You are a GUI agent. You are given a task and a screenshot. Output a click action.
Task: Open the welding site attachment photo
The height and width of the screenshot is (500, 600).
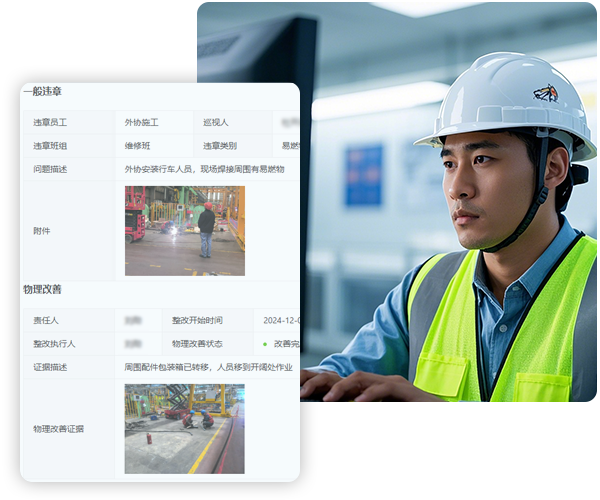point(184,230)
